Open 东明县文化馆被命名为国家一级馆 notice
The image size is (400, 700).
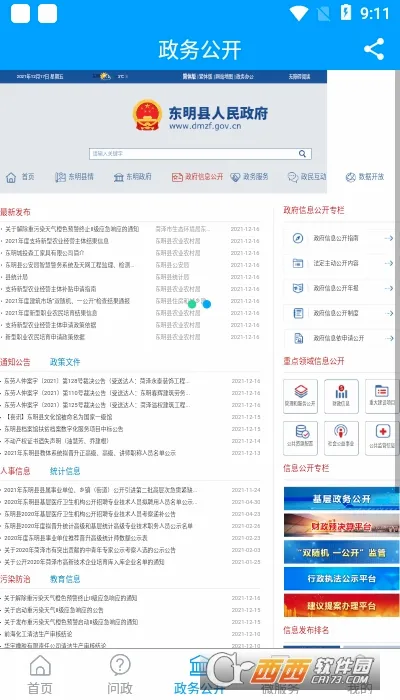click(58, 417)
